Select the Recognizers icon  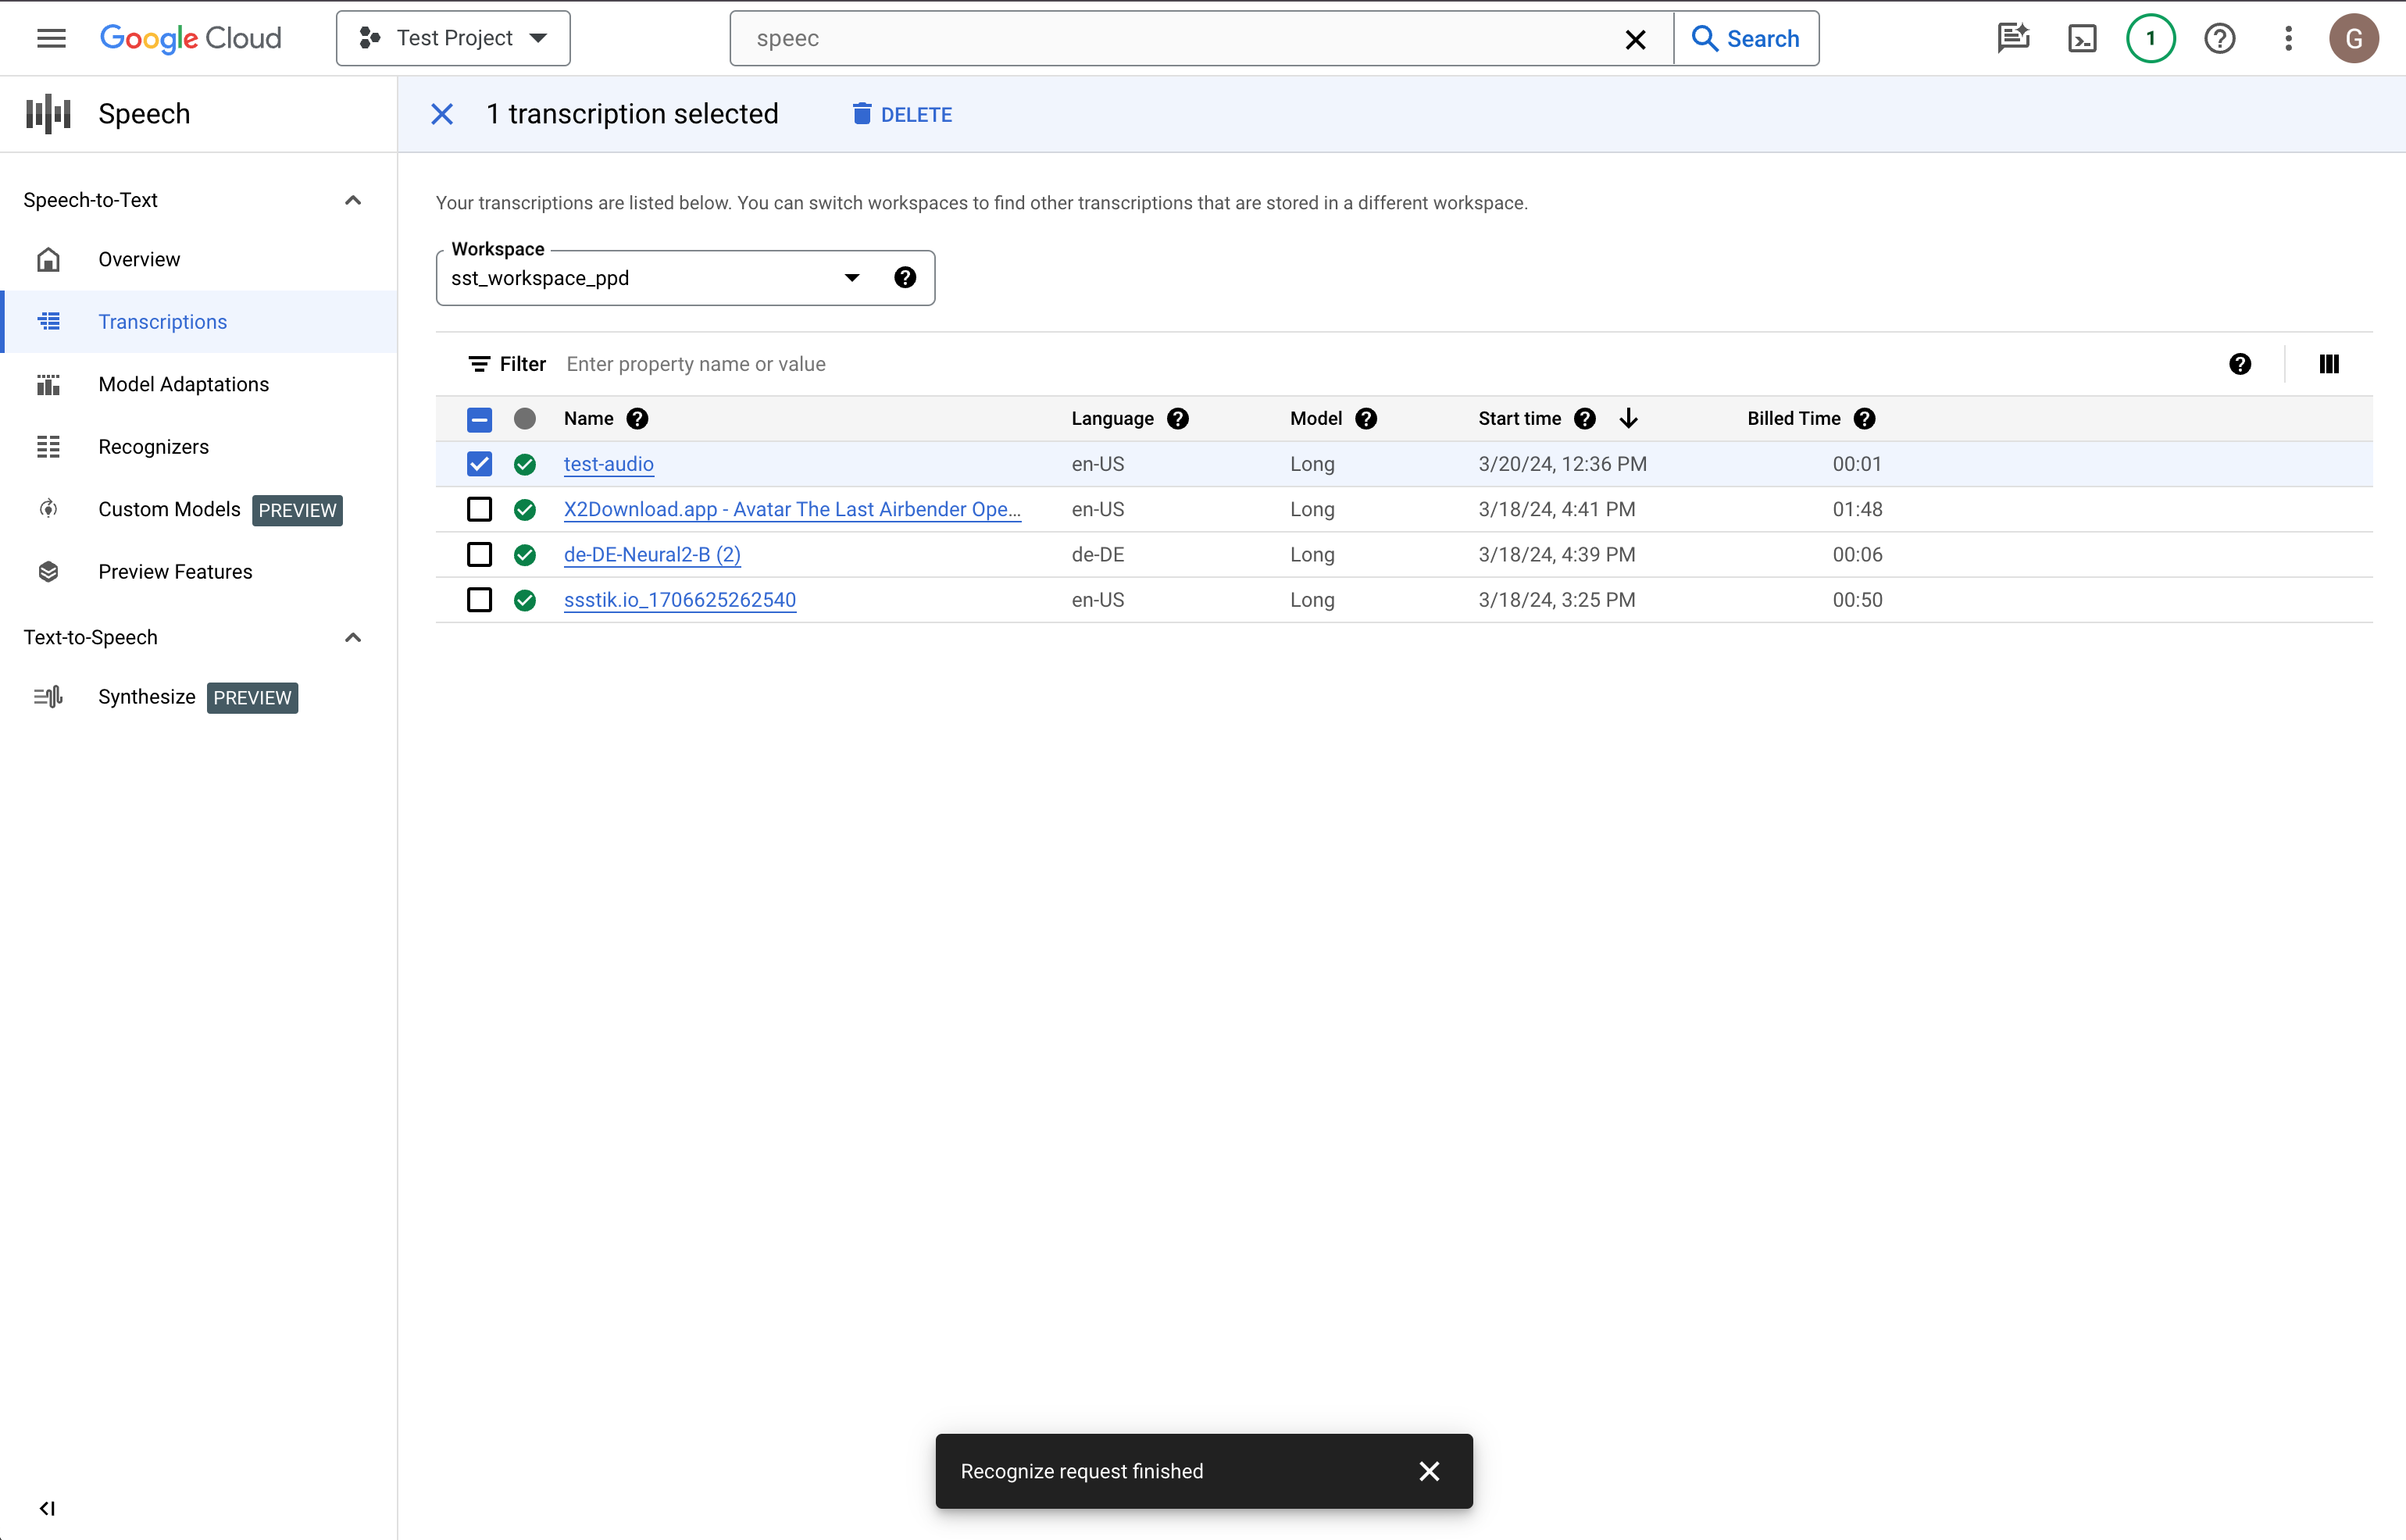[x=48, y=445]
